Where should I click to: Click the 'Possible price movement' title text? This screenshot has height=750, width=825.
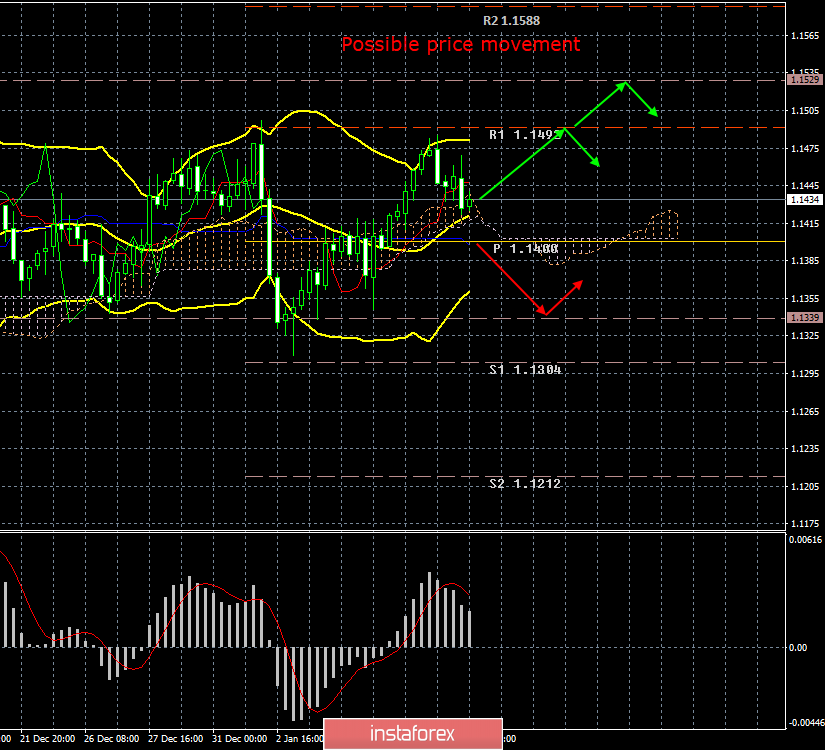click(x=461, y=44)
